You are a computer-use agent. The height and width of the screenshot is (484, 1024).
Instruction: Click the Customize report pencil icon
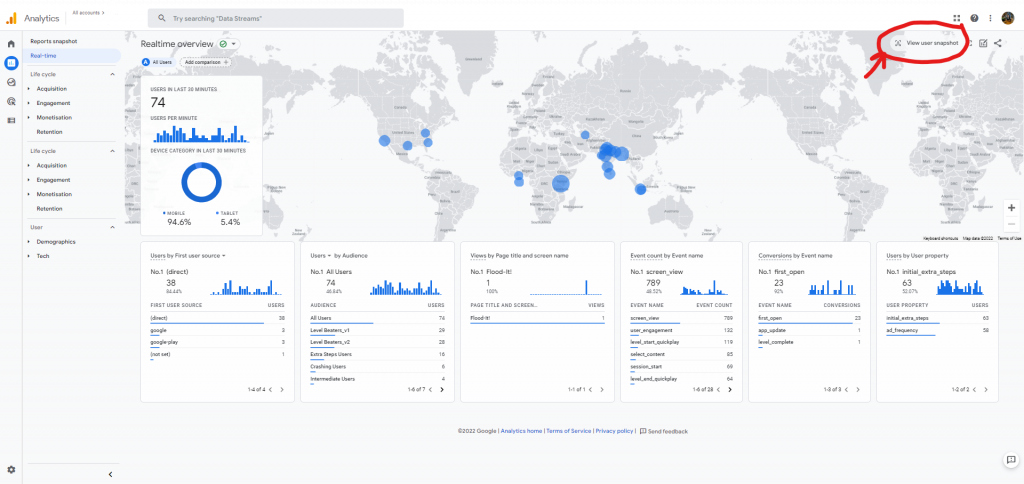tap(983, 43)
